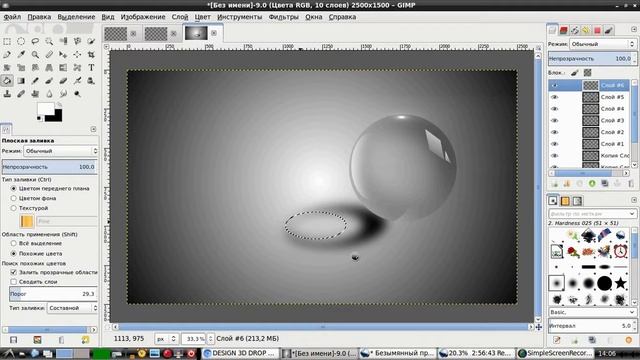Image resolution: width=640 pixels, height=360 pixels.
Task: Select the 'Похожие цвета' radio option
Action: [13, 253]
